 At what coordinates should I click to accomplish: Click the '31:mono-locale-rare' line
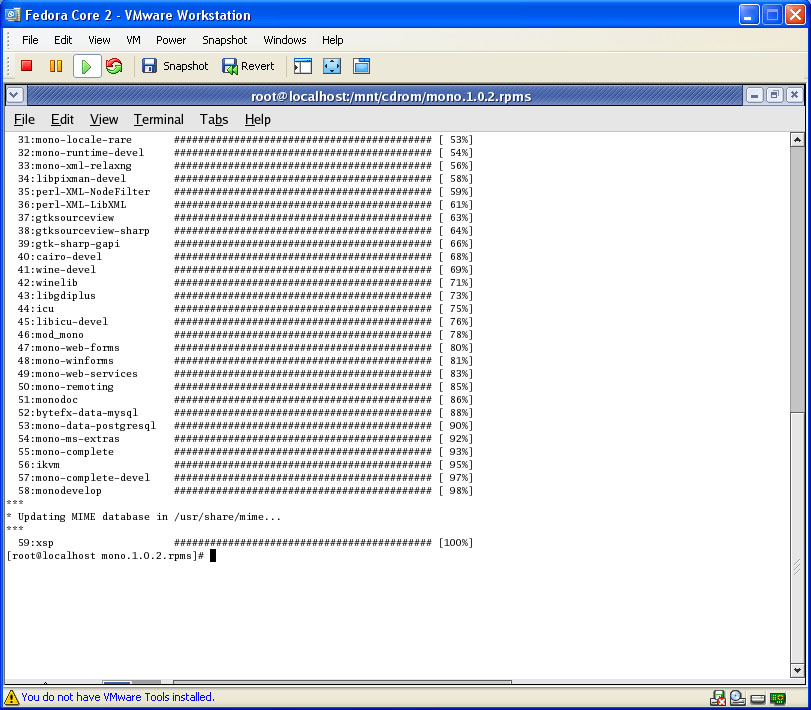(246, 140)
